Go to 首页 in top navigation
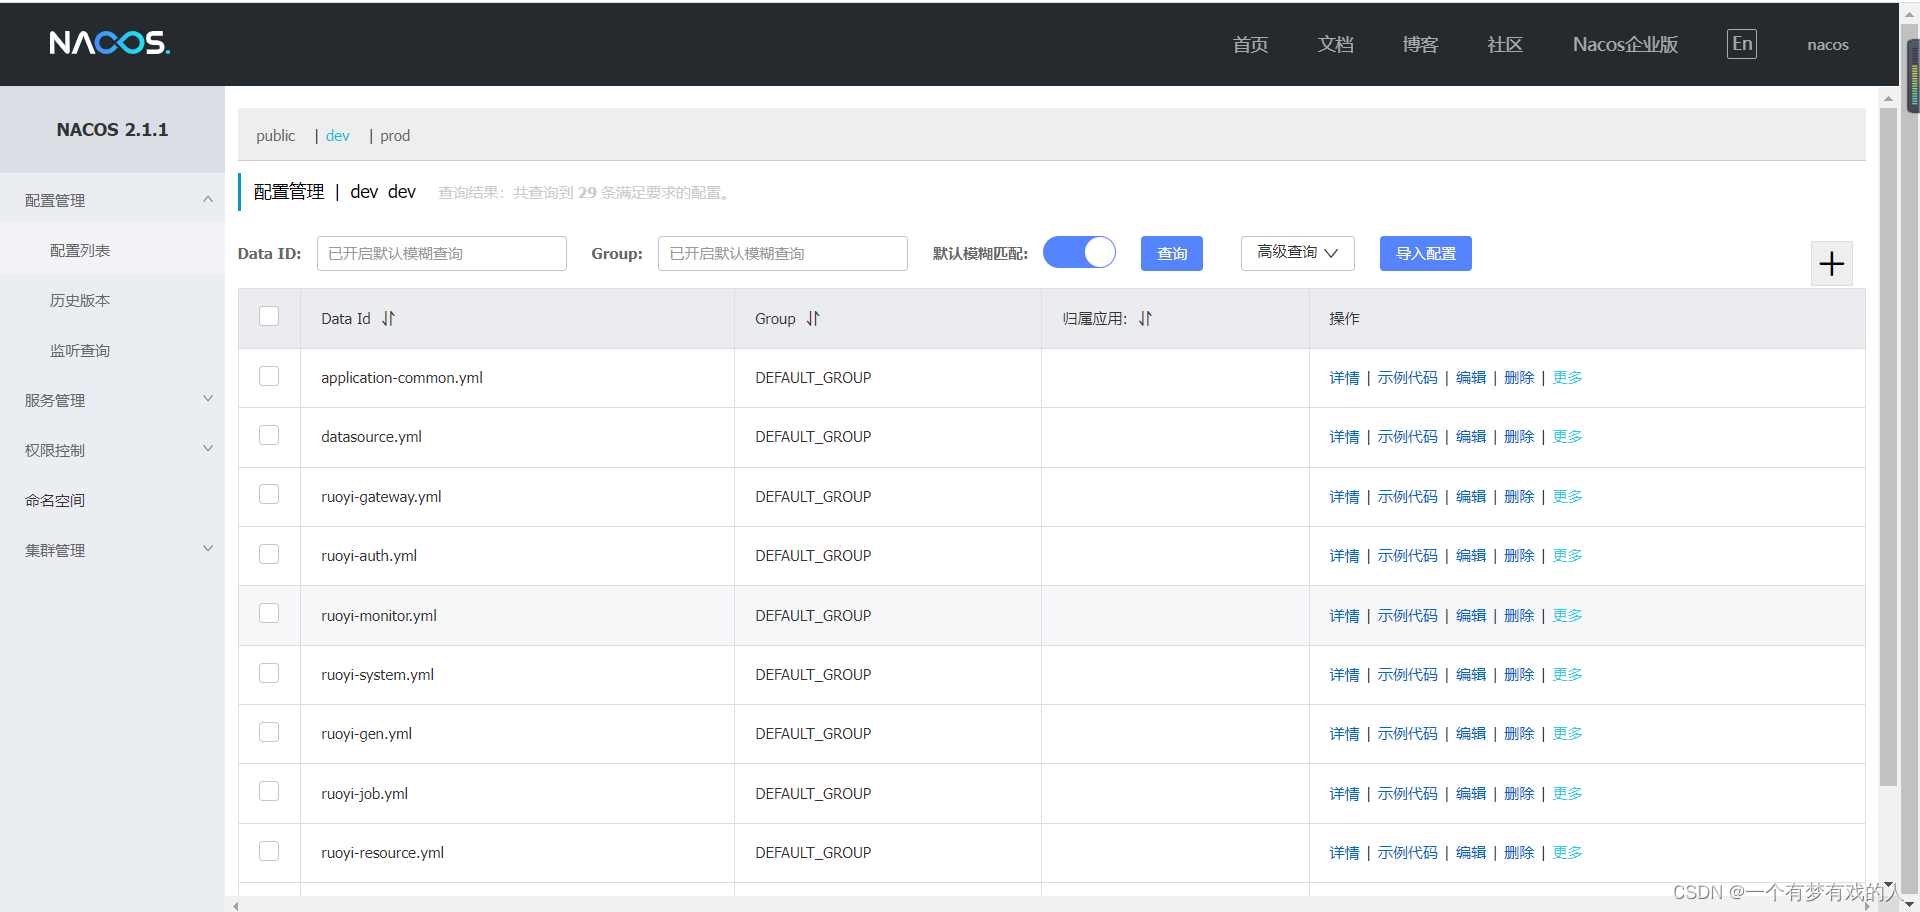1920x912 pixels. pyautogui.click(x=1250, y=44)
